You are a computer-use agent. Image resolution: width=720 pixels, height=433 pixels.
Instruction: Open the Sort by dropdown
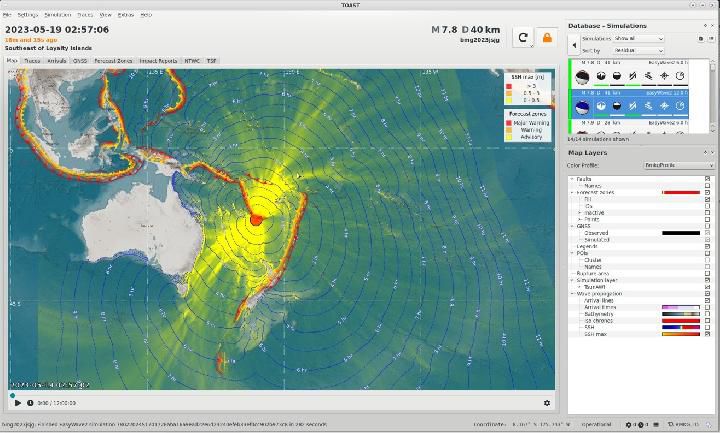[x=638, y=49]
